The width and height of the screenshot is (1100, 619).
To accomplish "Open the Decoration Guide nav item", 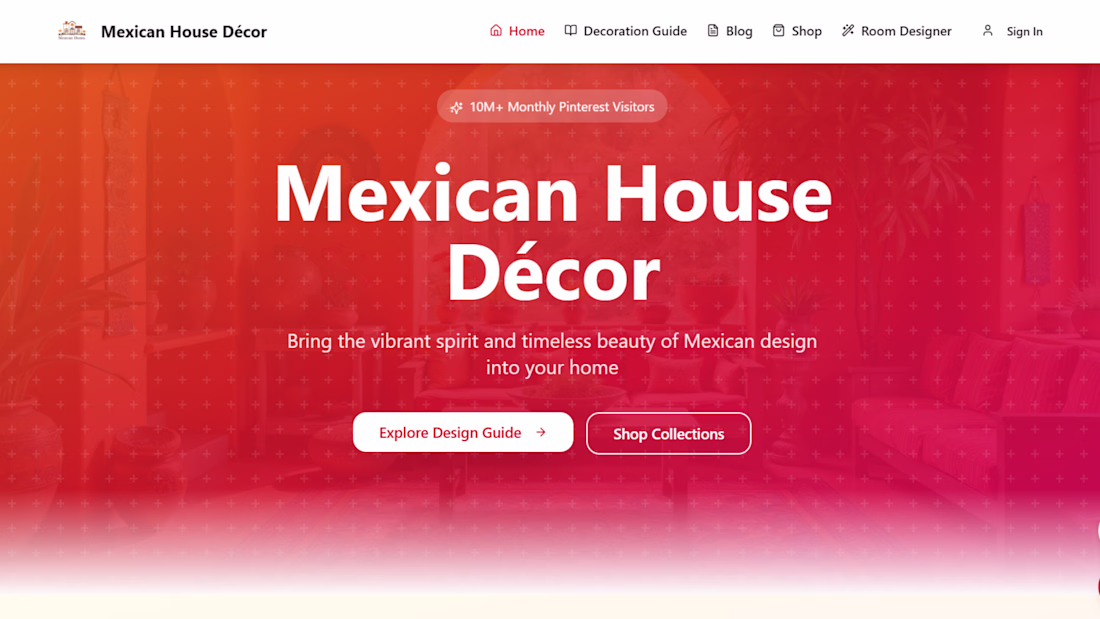I will [x=626, y=31].
